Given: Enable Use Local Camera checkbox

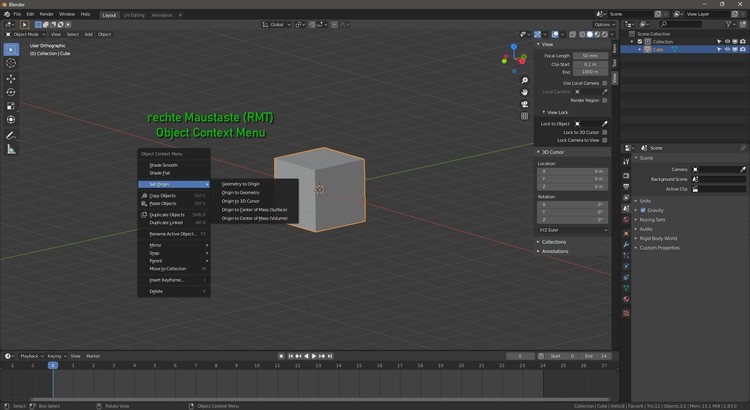Looking at the screenshot, I should [x=605, y=83].
